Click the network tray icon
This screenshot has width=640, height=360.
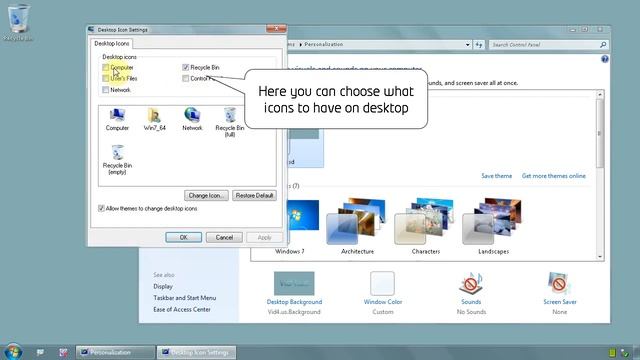(x=624, y=353)
